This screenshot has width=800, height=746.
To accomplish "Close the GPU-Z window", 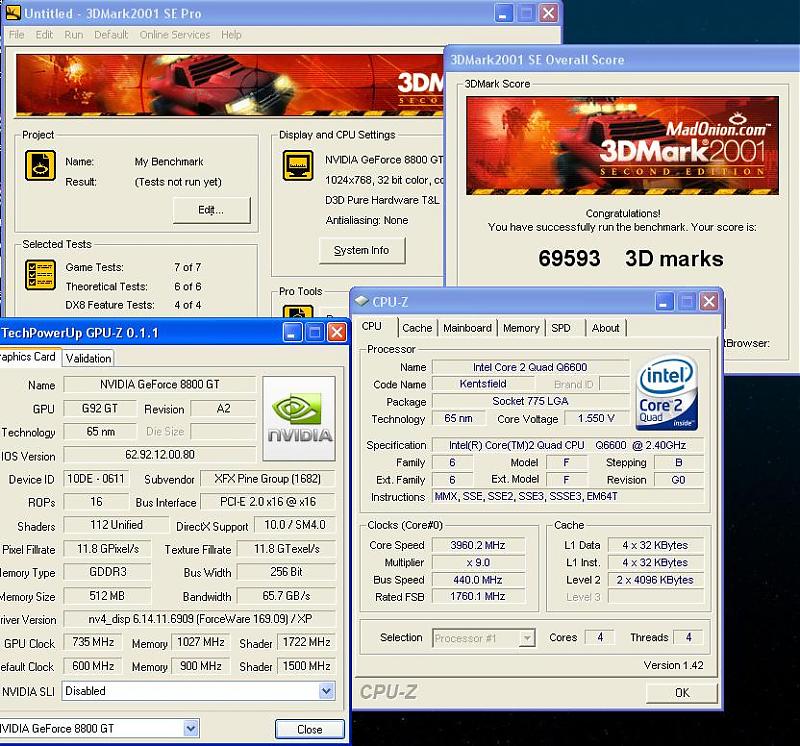I will [x=337, y=333].
